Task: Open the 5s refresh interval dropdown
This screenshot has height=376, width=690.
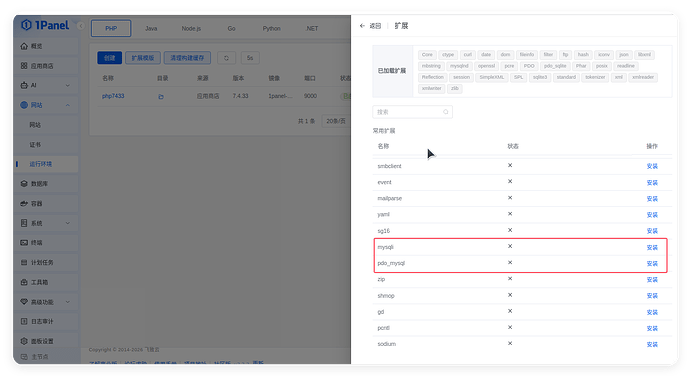Action: click(250, 58)
